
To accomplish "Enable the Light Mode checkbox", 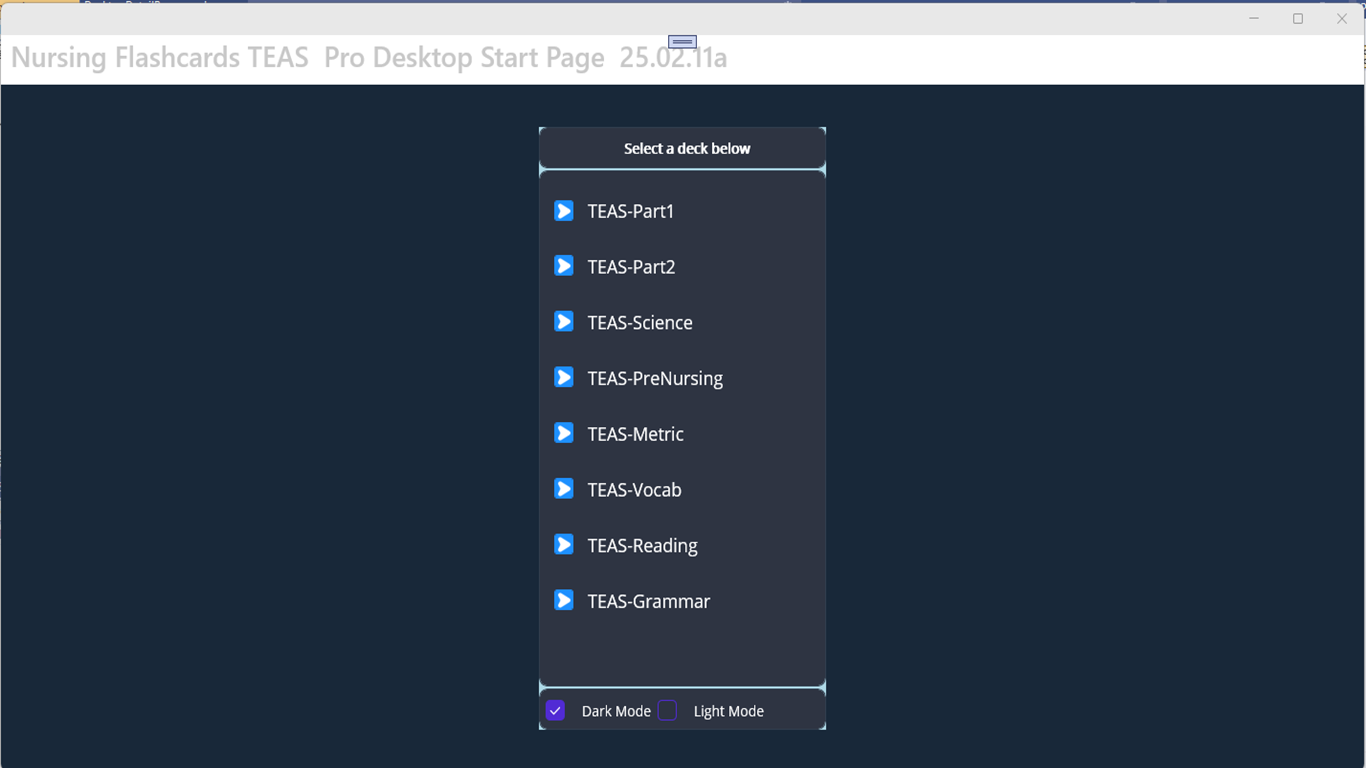I will click(x=667, y=710).
